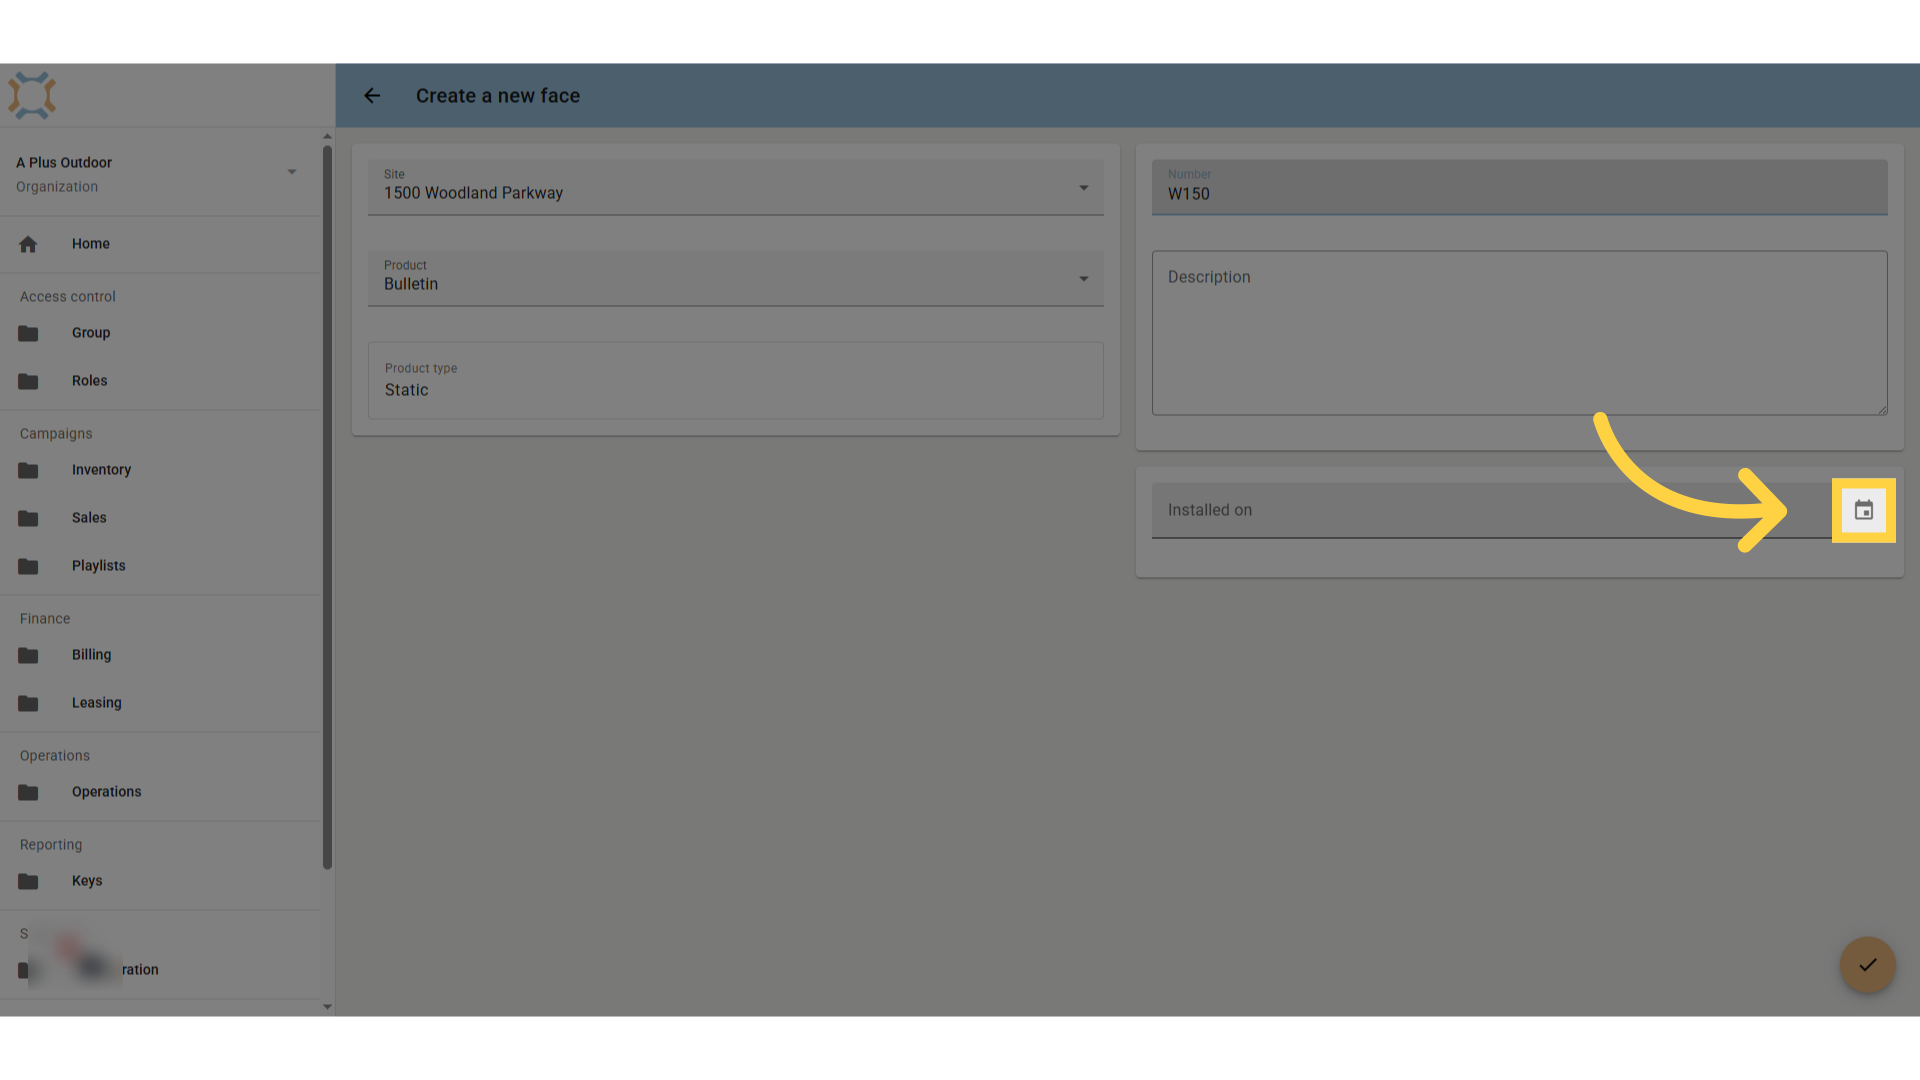Confirm with the checkmark save button
Viewport: 1920px width, 1080px height.
click(1867, 965)
